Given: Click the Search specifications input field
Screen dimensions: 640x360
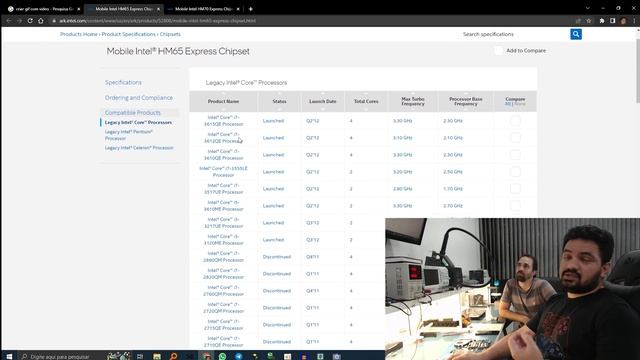Looking at the screenshot, I should (513, 34).
